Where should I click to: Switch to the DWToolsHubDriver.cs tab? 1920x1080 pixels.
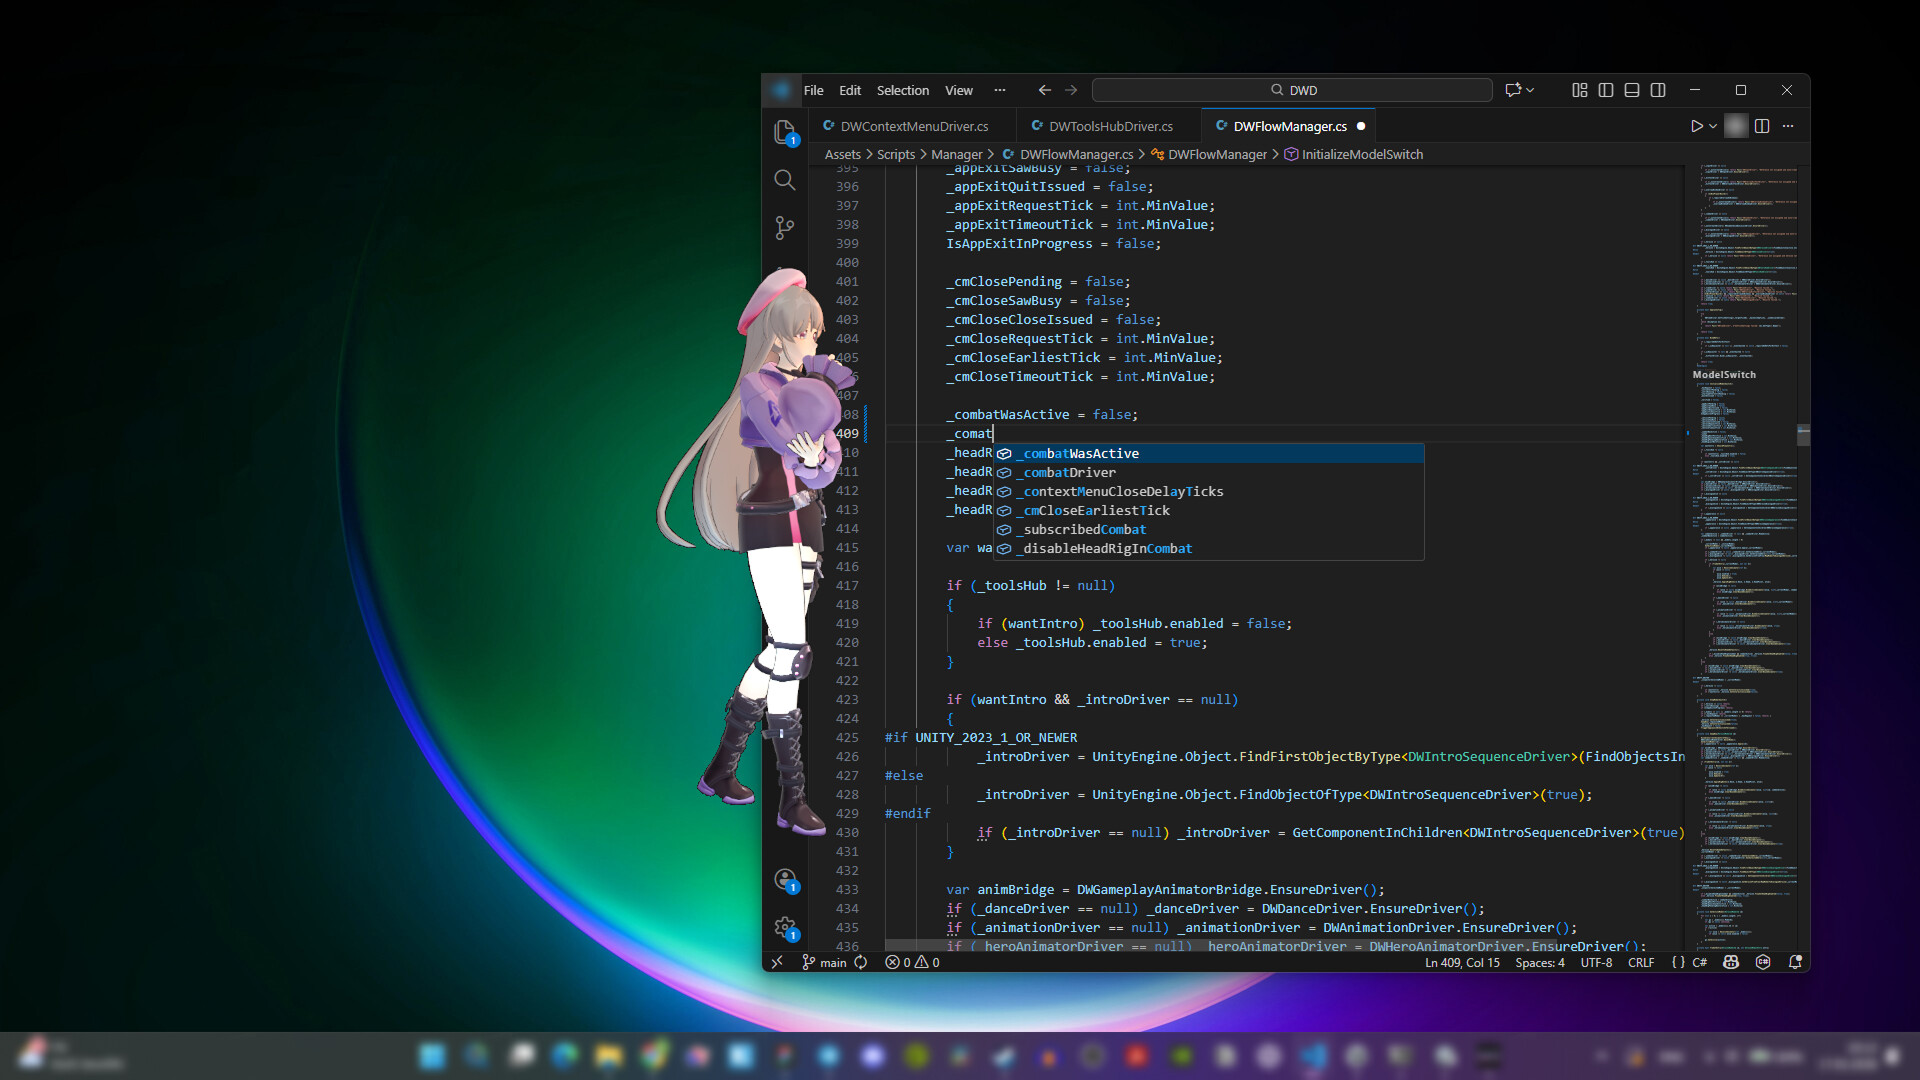pos(1110,126)
